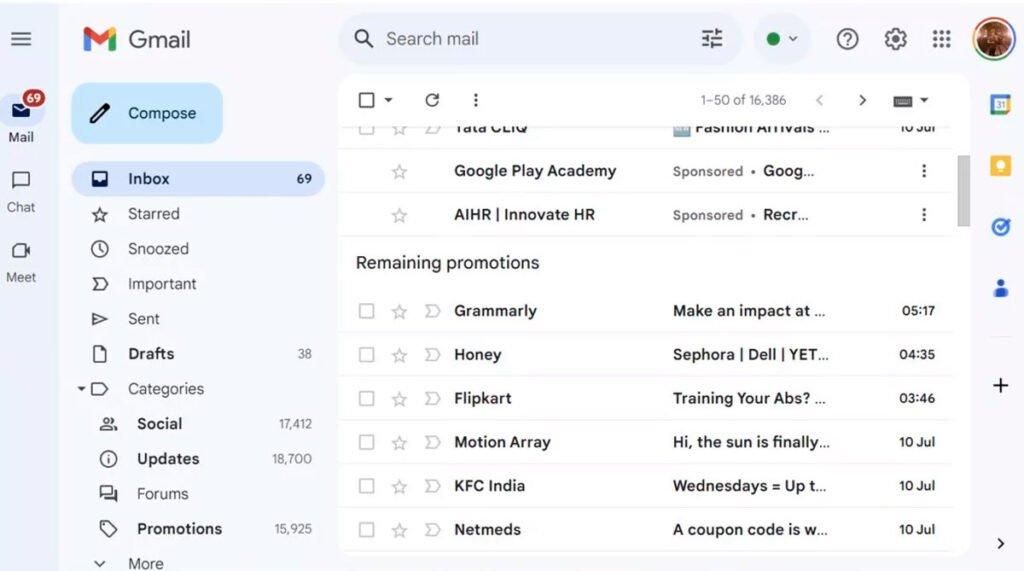Image resolution: width=1024 pixels, height=571 pixels.
Task: Click the Compose button
Action: coord(147,113)
